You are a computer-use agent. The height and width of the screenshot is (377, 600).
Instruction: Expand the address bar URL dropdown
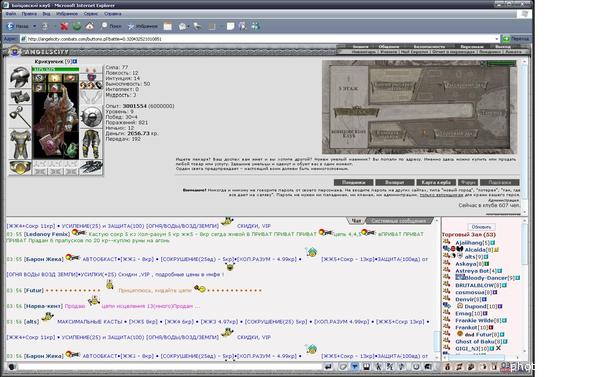(x=497, y=39)
